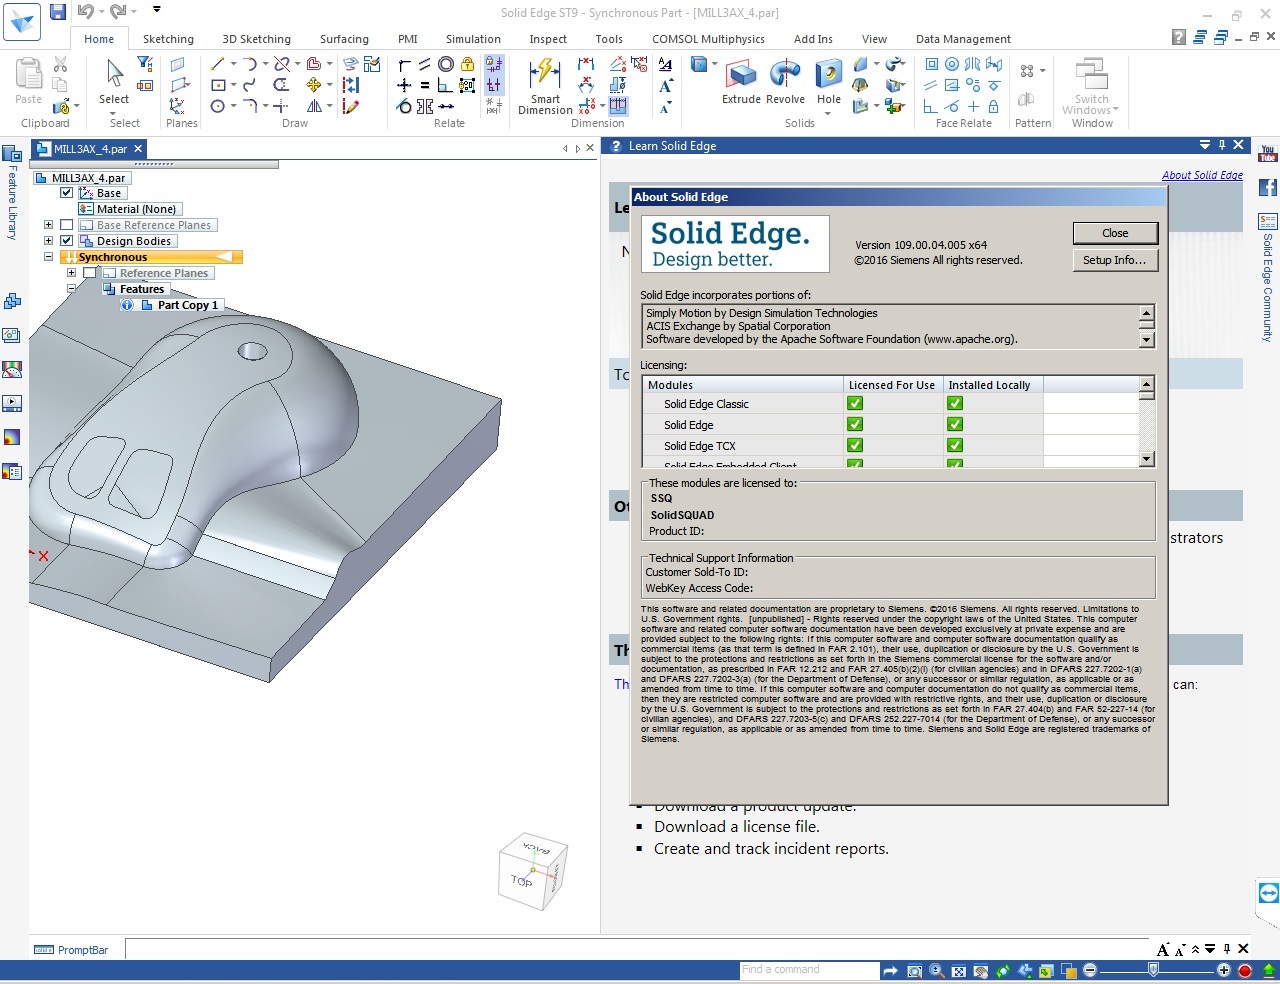Click the Setup Info button
Screen dimensions: 1280x984
click(1115, 260)
